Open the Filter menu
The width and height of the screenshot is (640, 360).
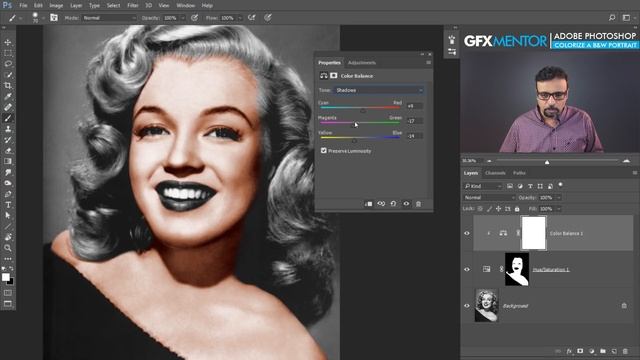click(133, 6)
